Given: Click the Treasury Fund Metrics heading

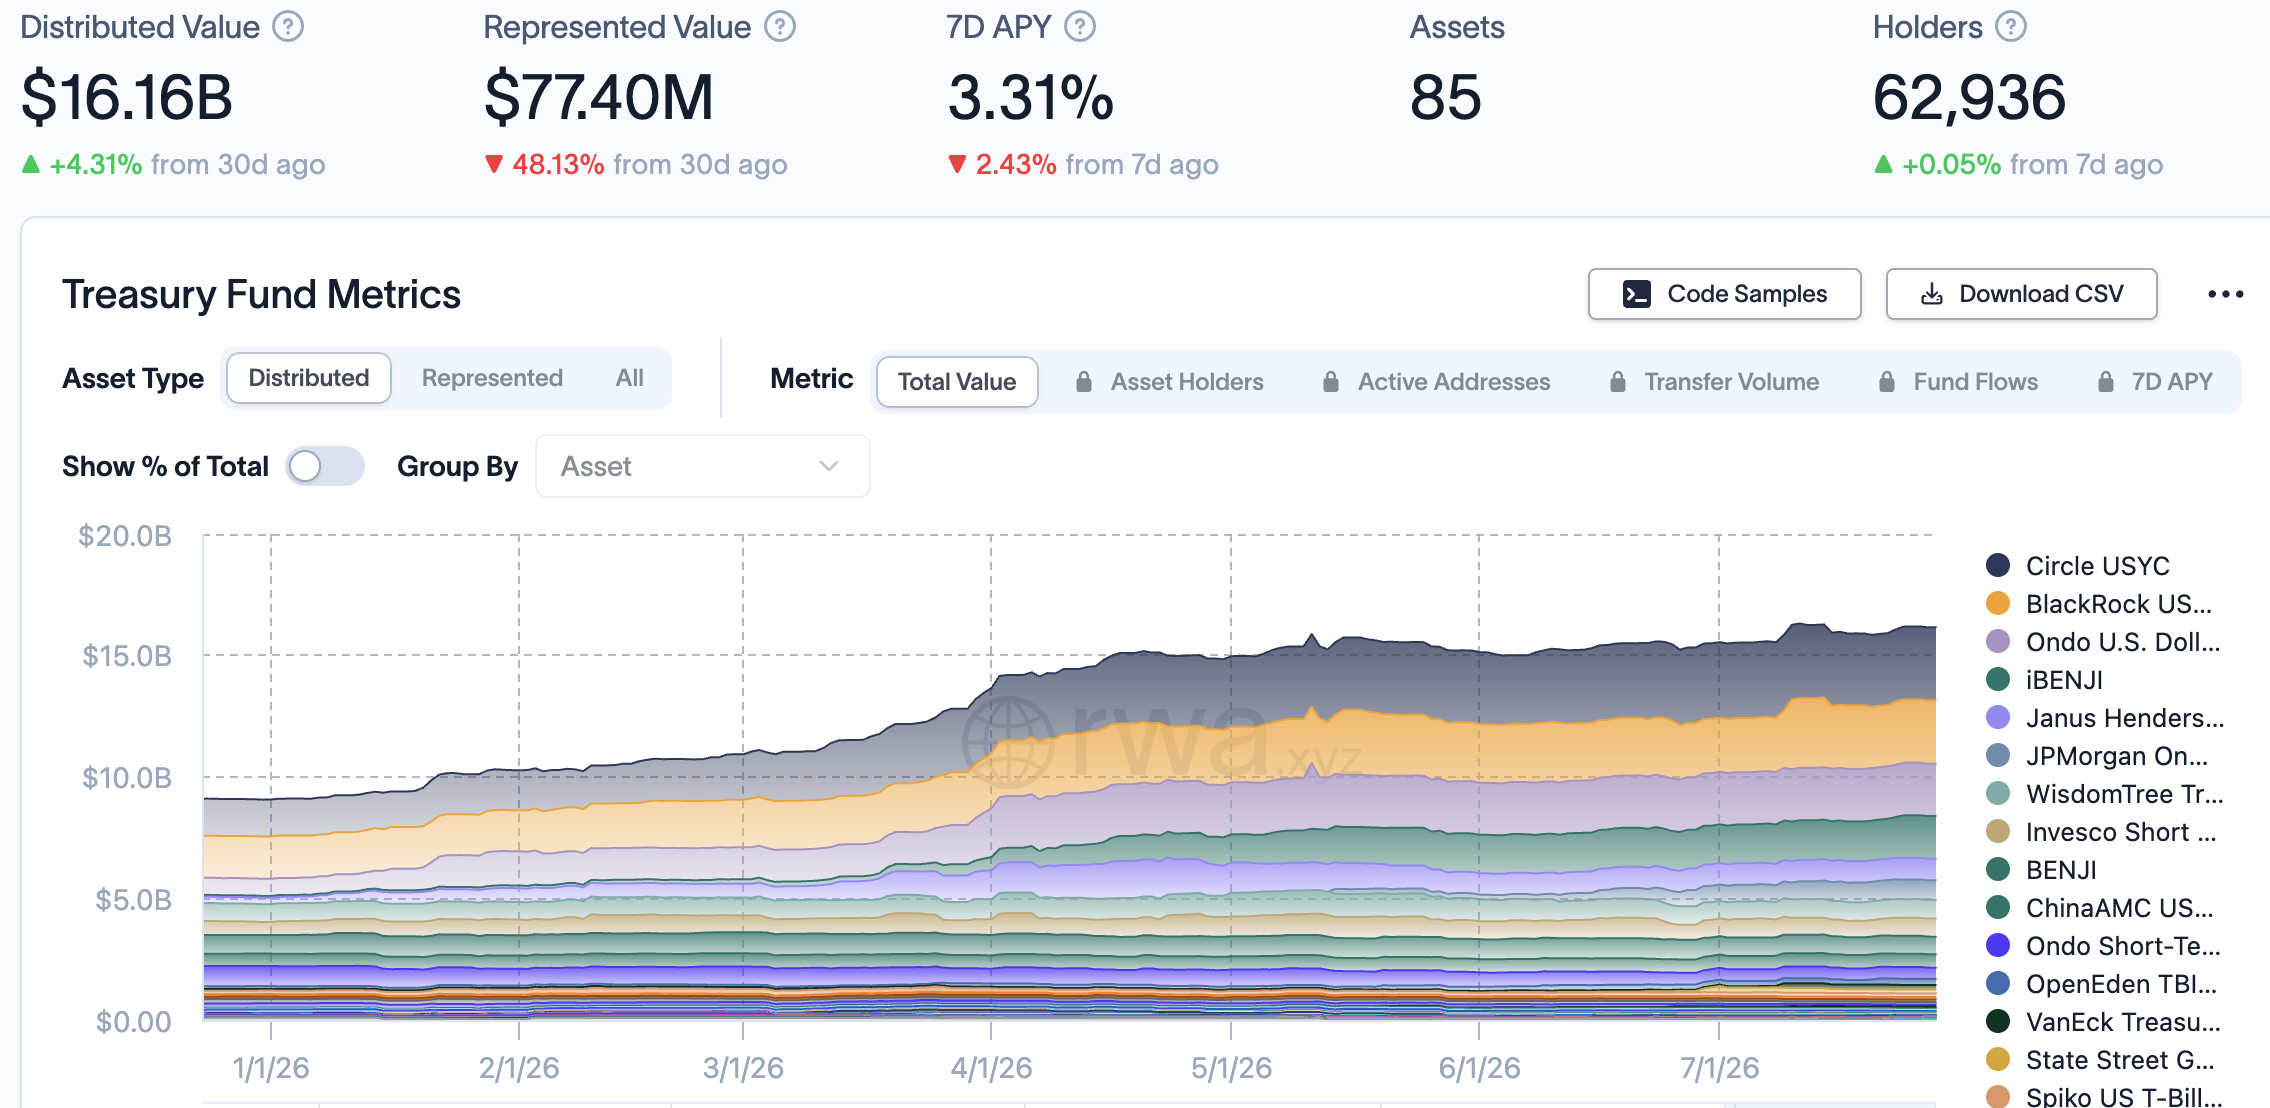Looking at the screenshot, I should [261, 294].
